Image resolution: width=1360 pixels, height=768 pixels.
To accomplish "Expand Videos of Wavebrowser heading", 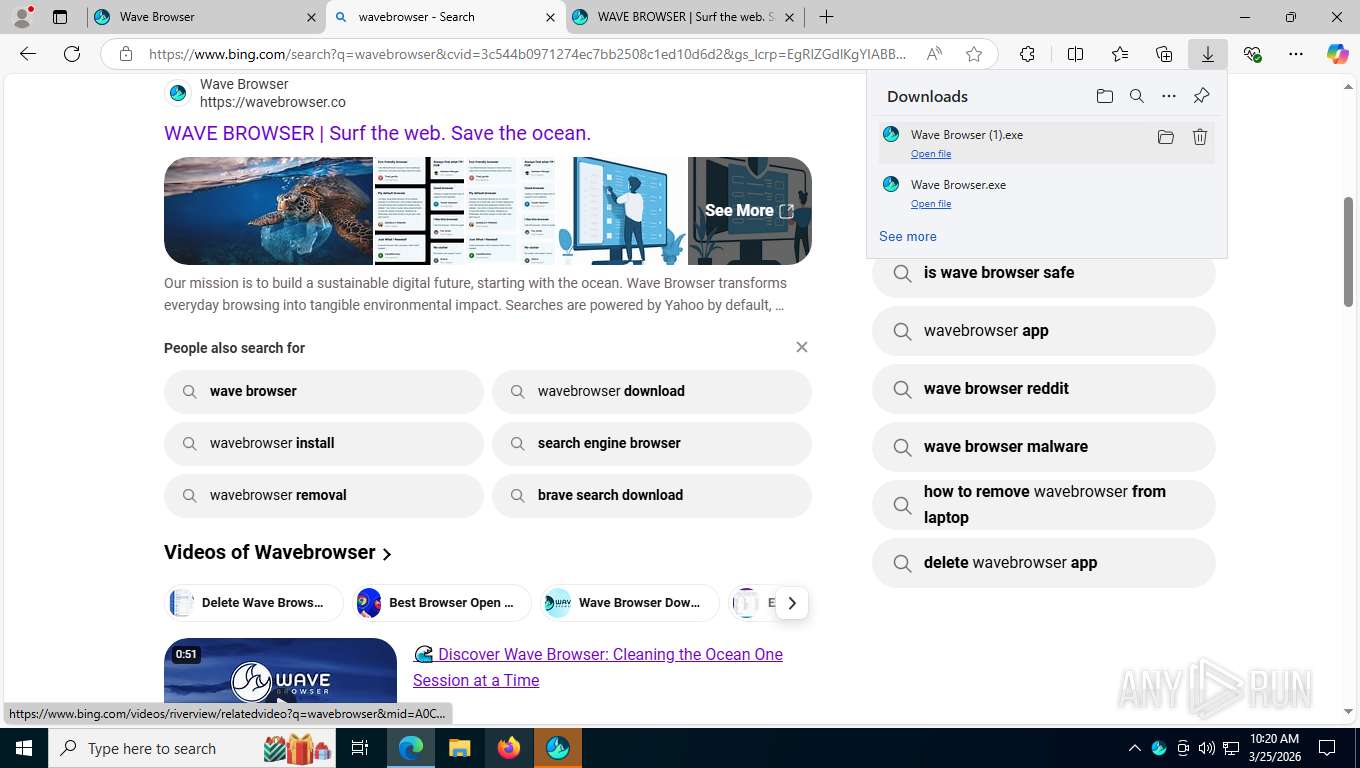I will coord(278,552).
